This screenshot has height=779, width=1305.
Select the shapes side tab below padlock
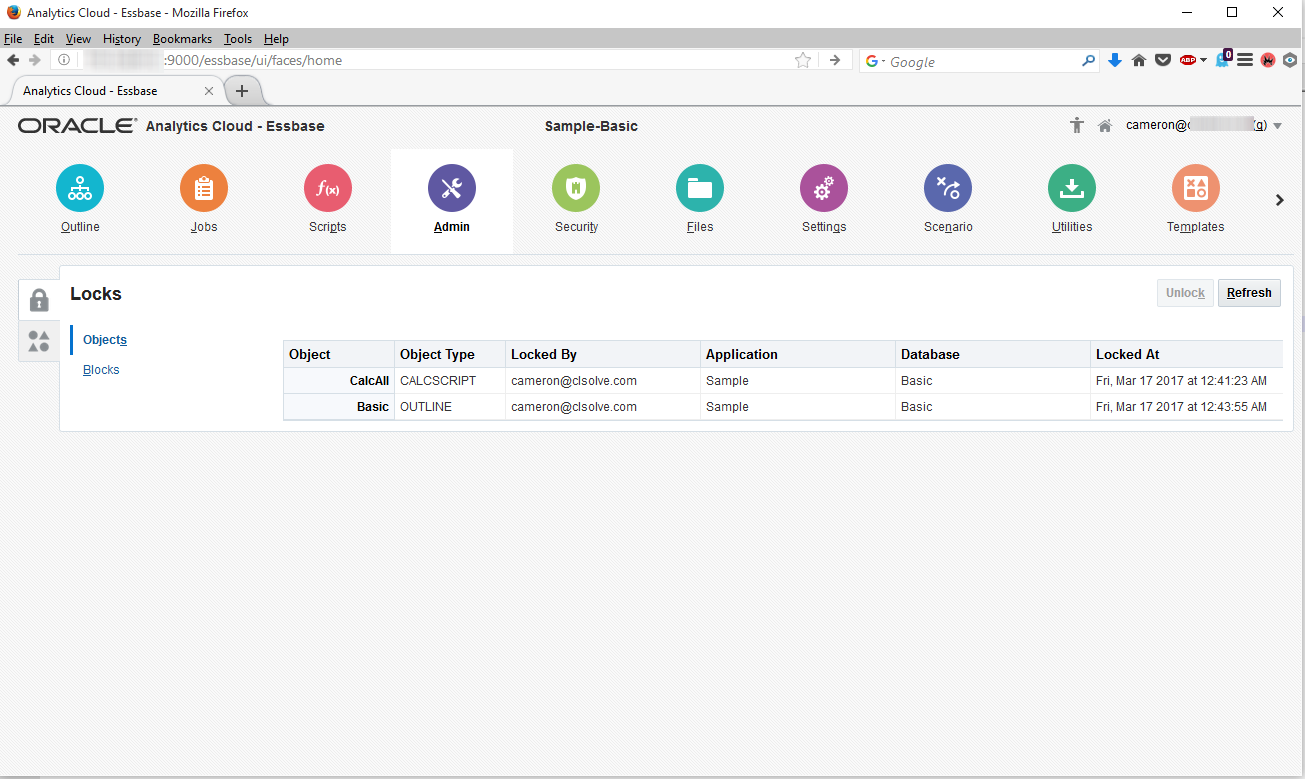click(x=39, y=342)
